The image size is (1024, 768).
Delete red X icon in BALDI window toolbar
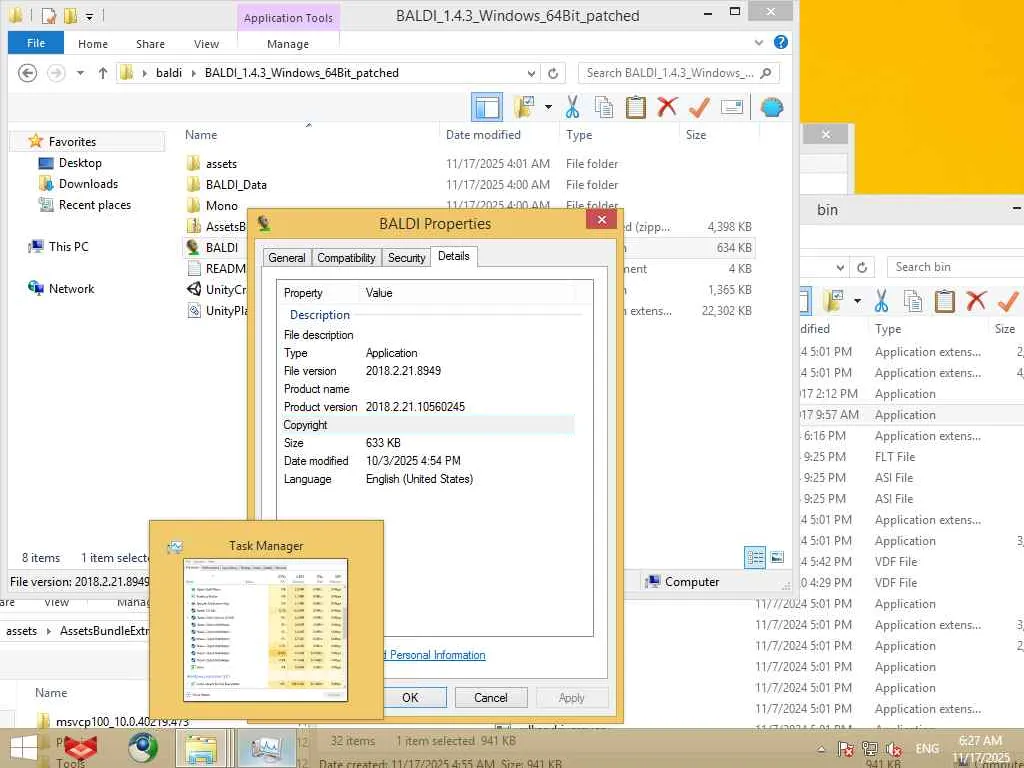667,107
